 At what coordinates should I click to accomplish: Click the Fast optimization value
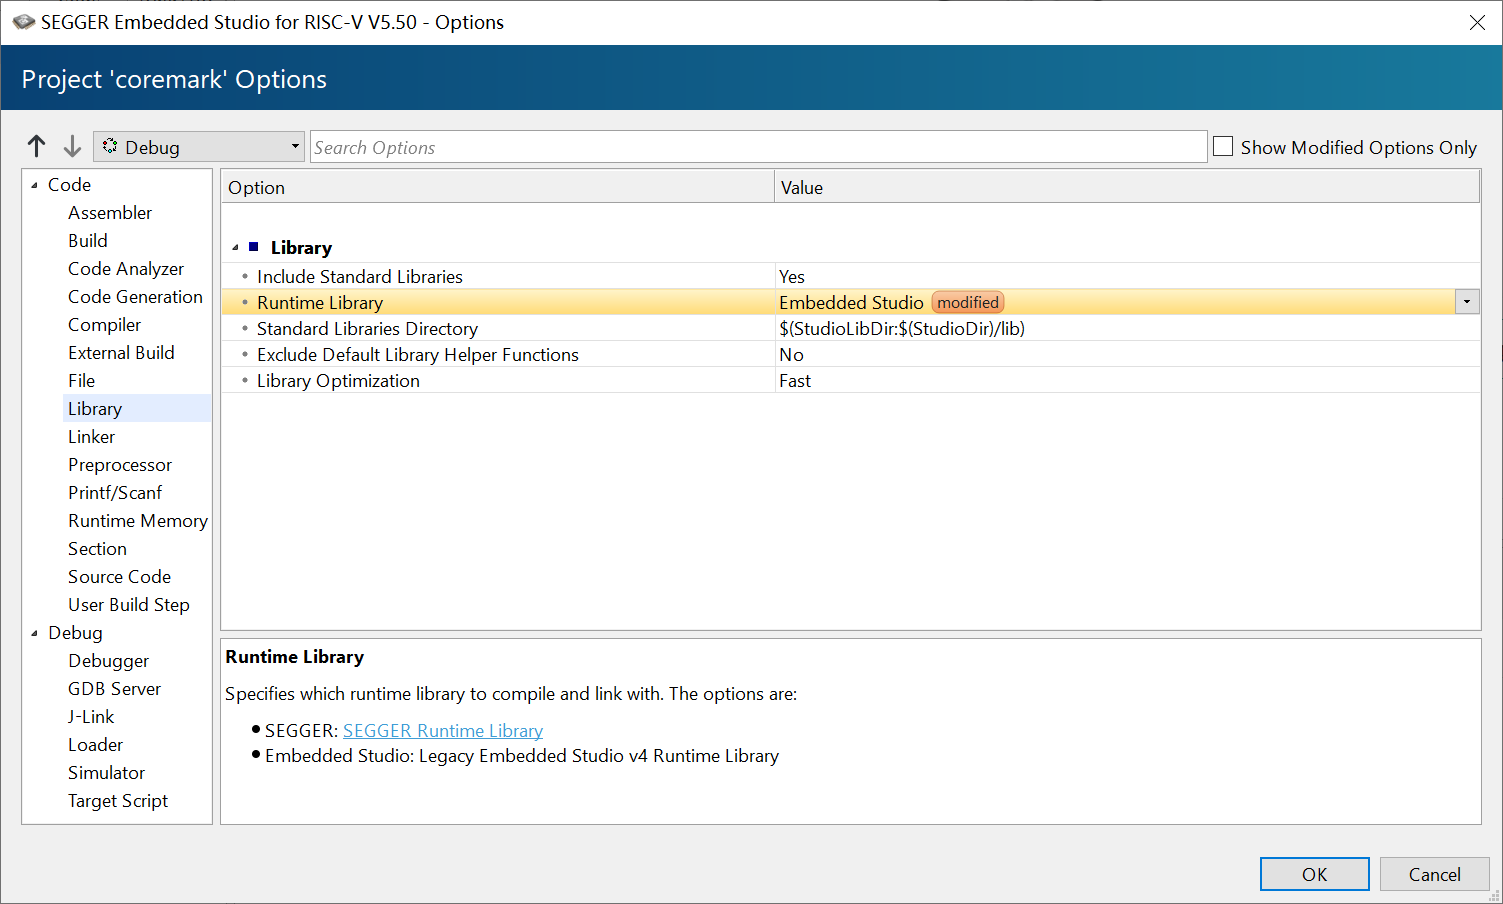(795, 380)
